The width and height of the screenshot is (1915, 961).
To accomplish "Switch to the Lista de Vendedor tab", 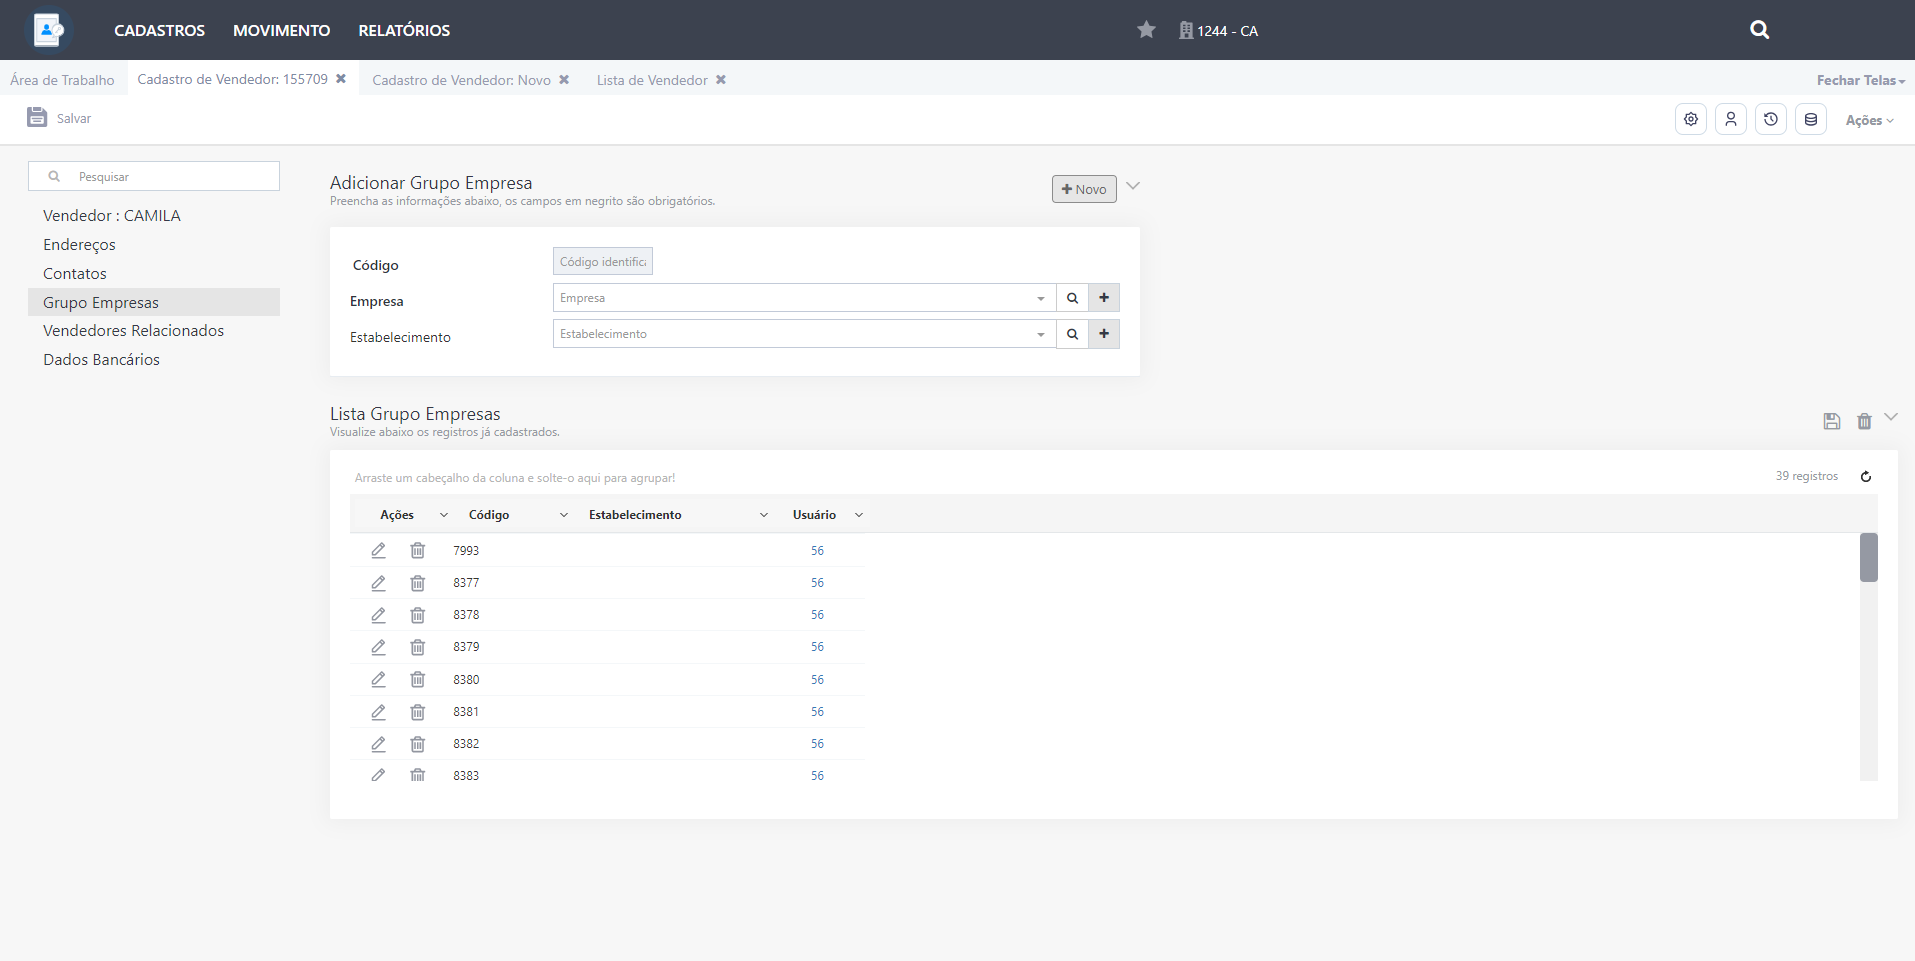I will click(x=652, y=80).
